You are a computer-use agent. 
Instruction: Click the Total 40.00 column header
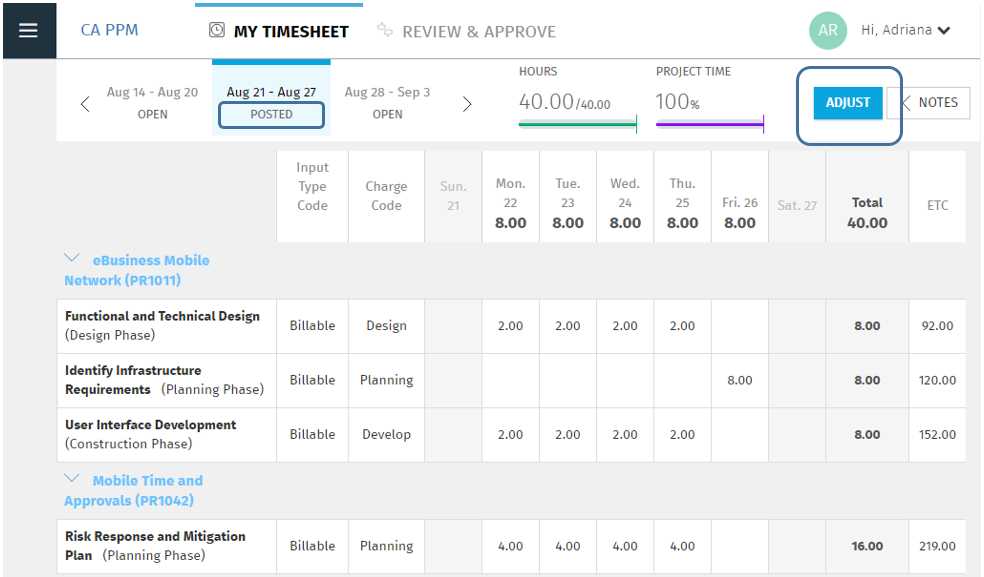(867, 196)
